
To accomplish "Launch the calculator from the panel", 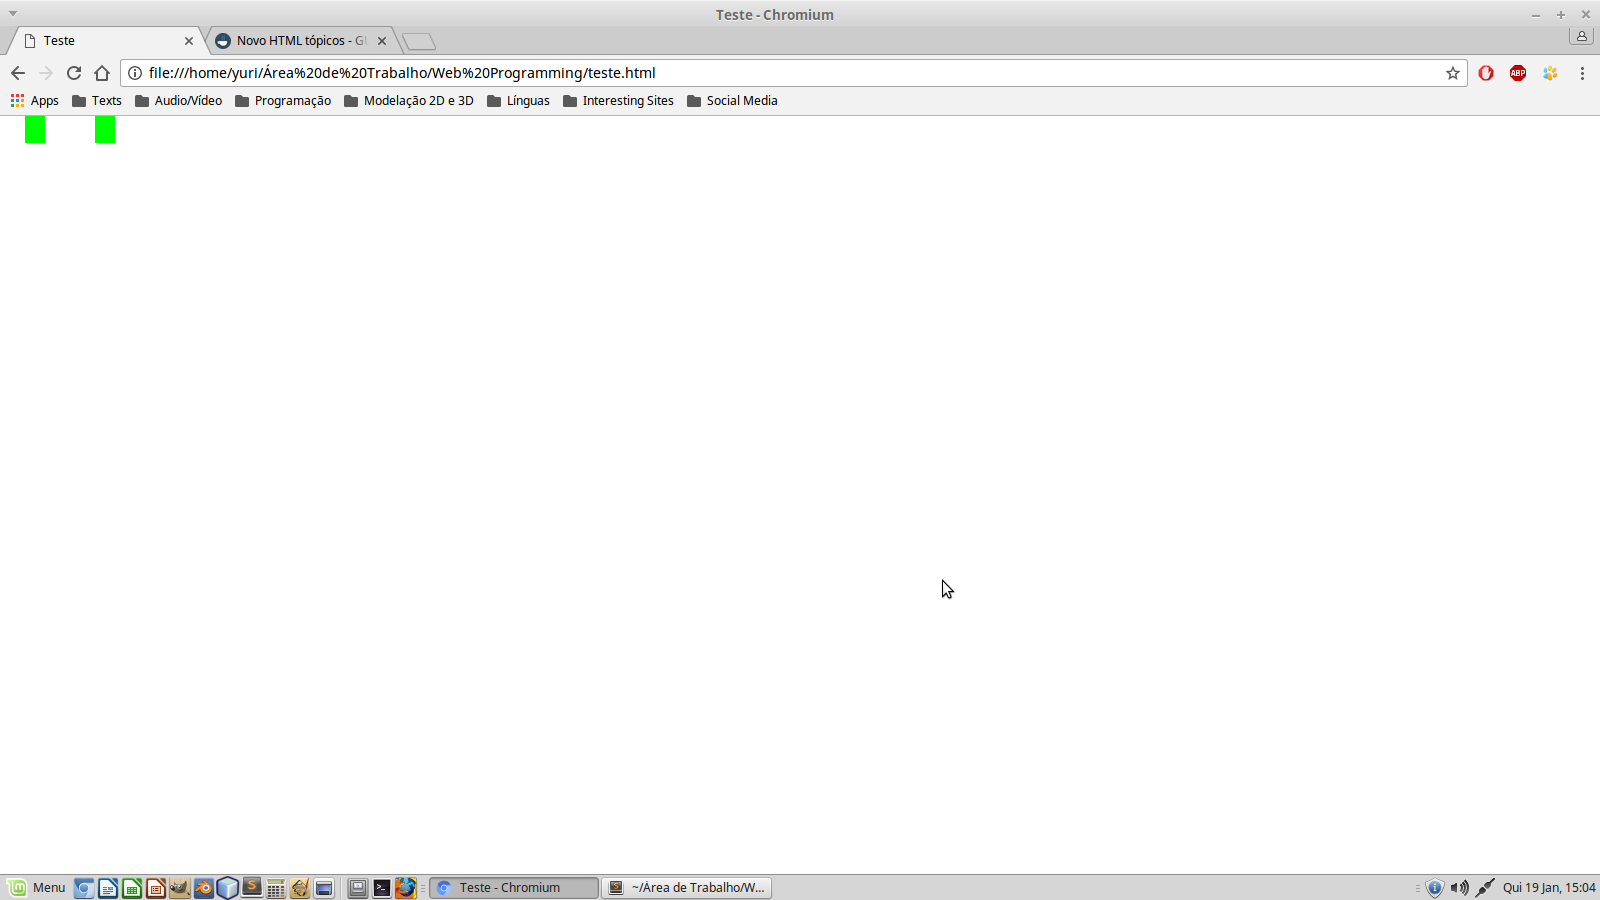I will (x=276, y=888).
